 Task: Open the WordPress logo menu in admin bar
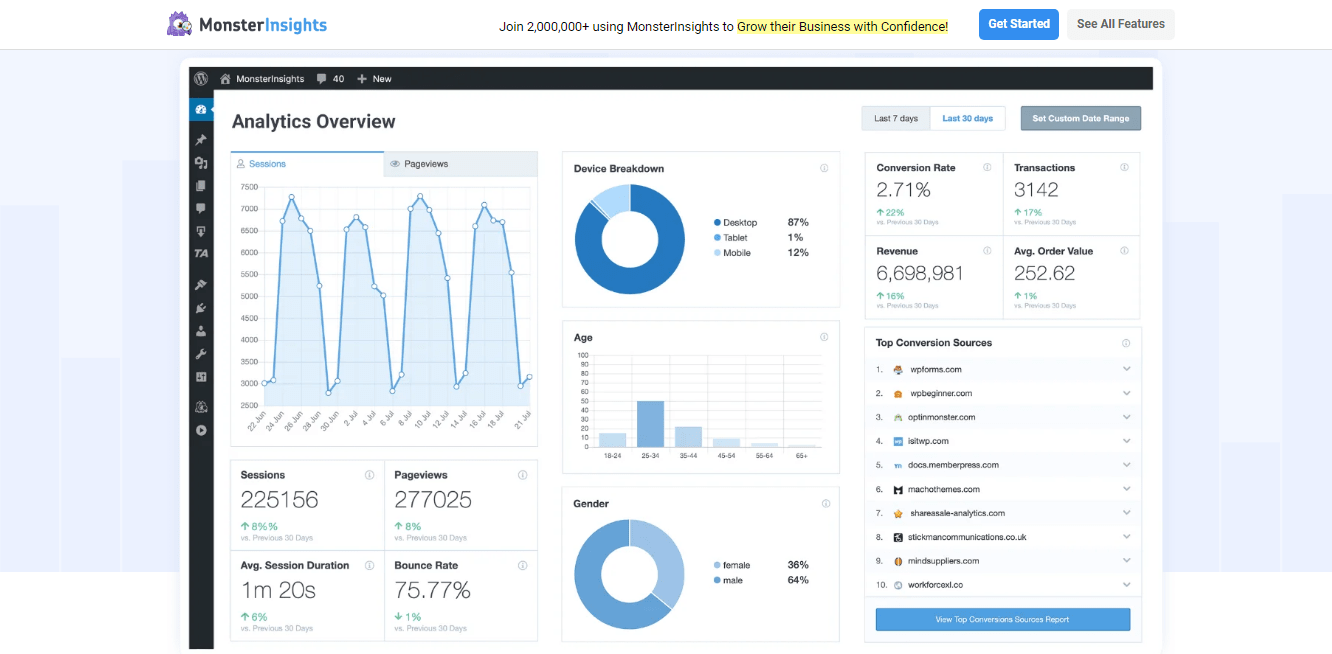201,78
